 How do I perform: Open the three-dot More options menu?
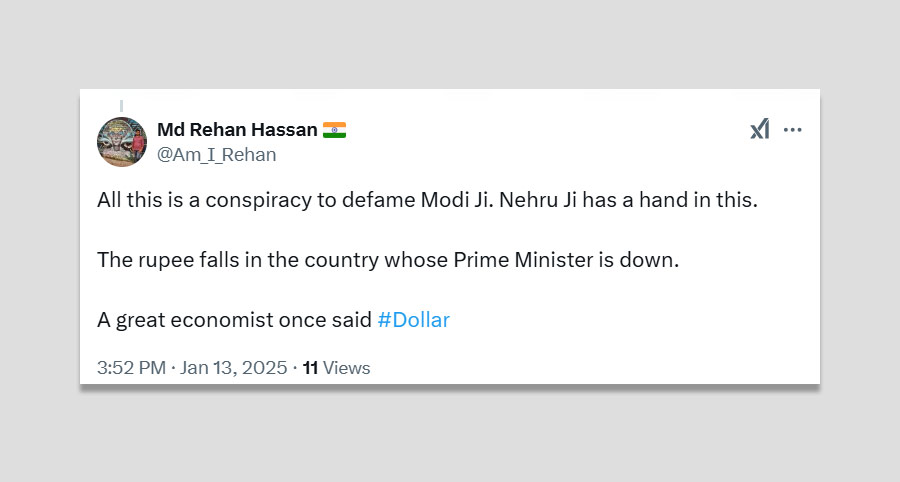[x=793, y=130]
